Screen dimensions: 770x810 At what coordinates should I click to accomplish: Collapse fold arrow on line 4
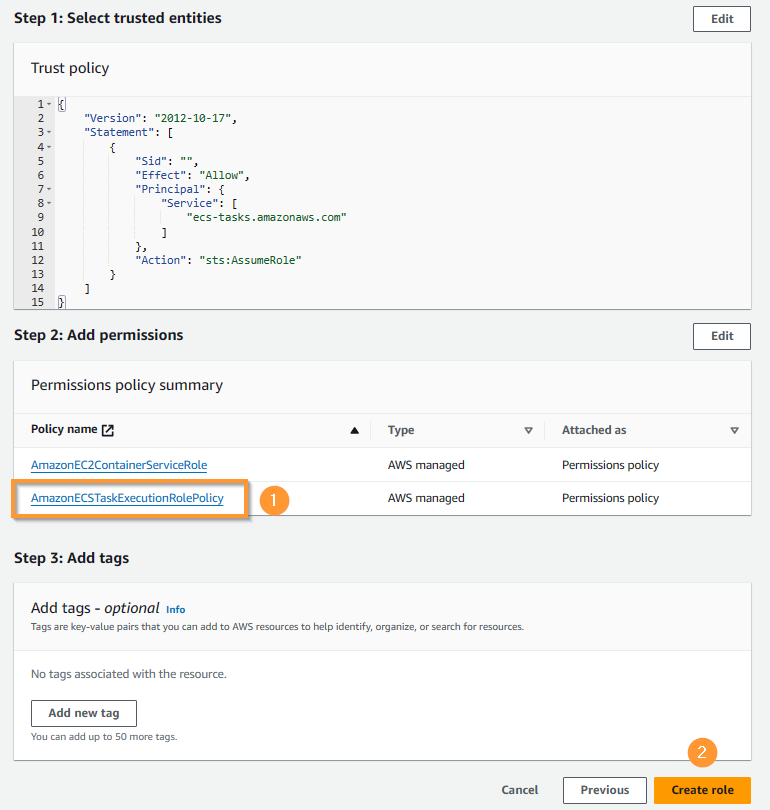point(49,147)
